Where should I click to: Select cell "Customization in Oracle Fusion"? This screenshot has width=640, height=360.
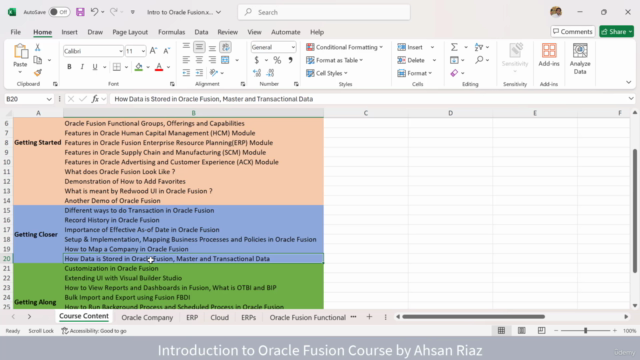pos(193,268)
